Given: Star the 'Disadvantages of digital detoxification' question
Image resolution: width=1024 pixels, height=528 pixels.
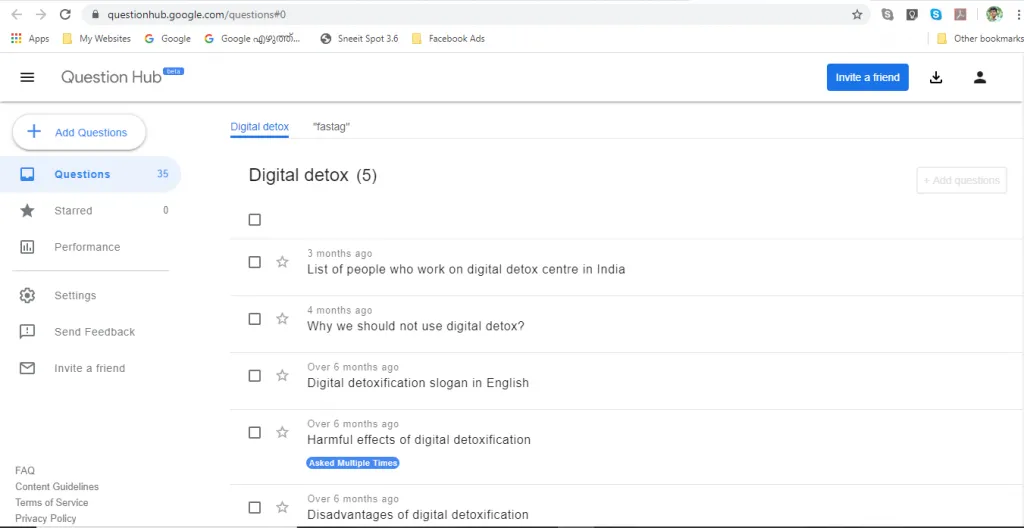Looking at the screenshot, I should [x=282, y=508].
